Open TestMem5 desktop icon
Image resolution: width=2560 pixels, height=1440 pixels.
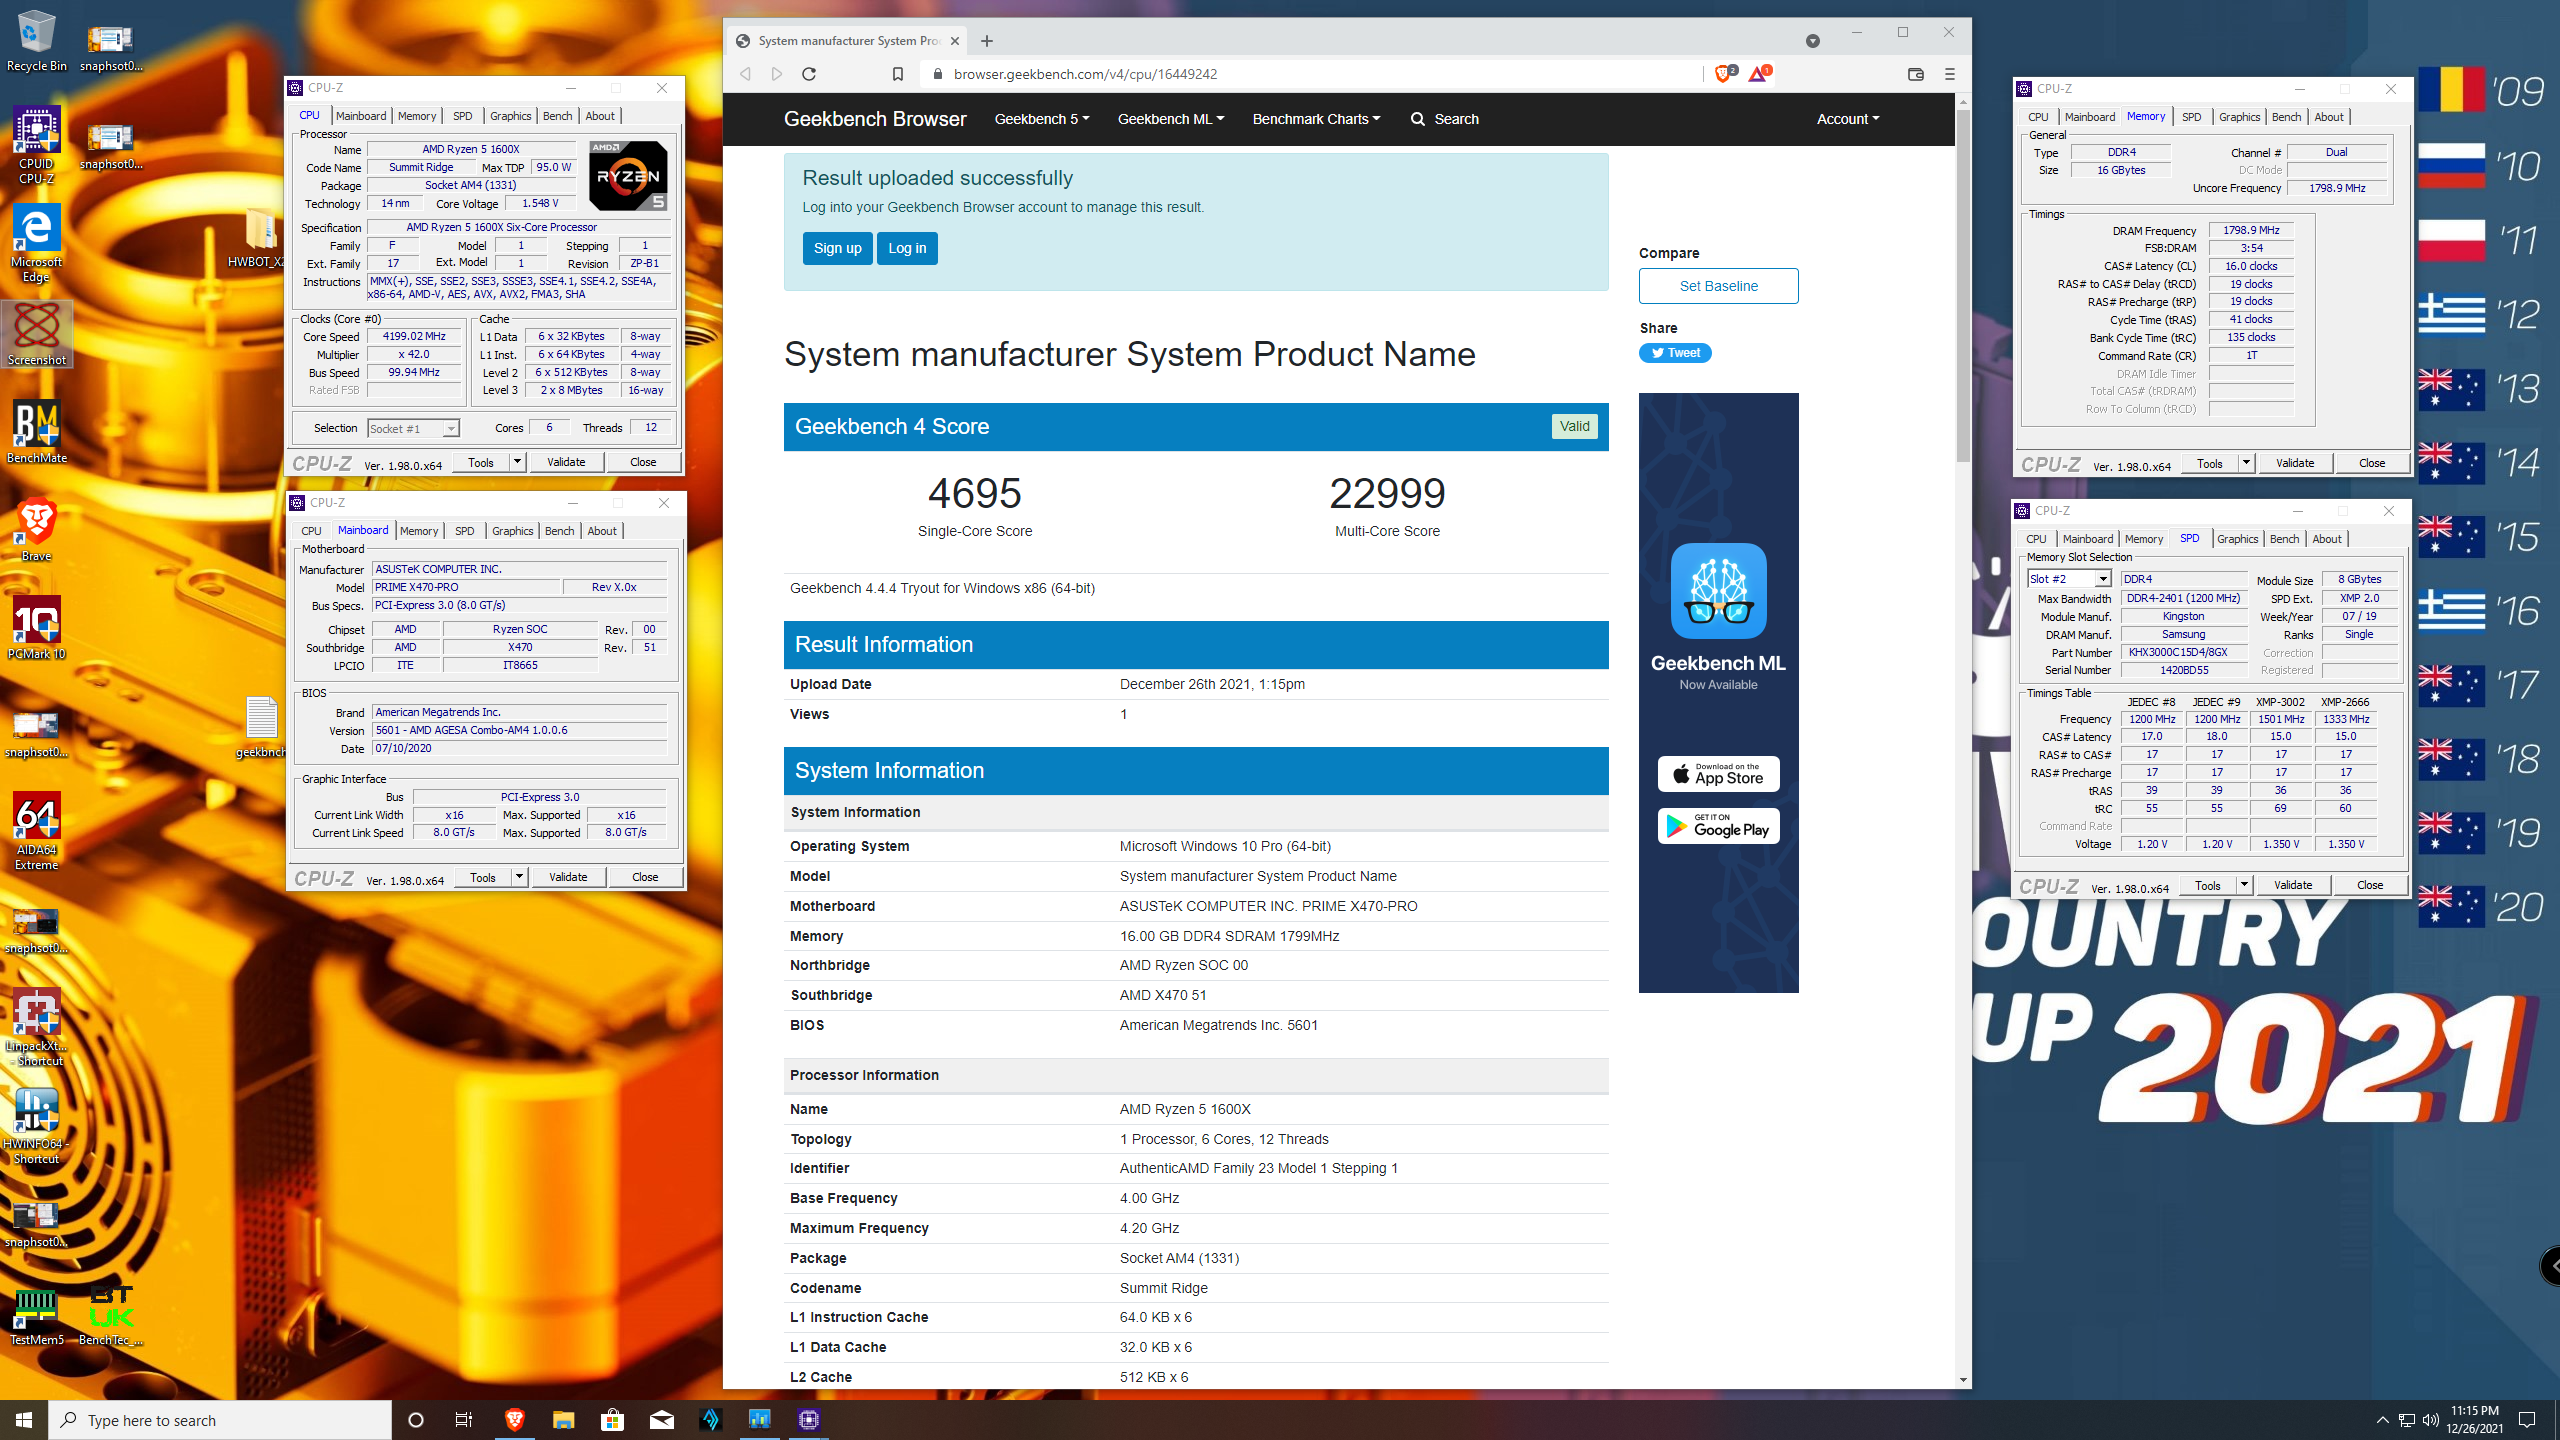coord(36,1316)
